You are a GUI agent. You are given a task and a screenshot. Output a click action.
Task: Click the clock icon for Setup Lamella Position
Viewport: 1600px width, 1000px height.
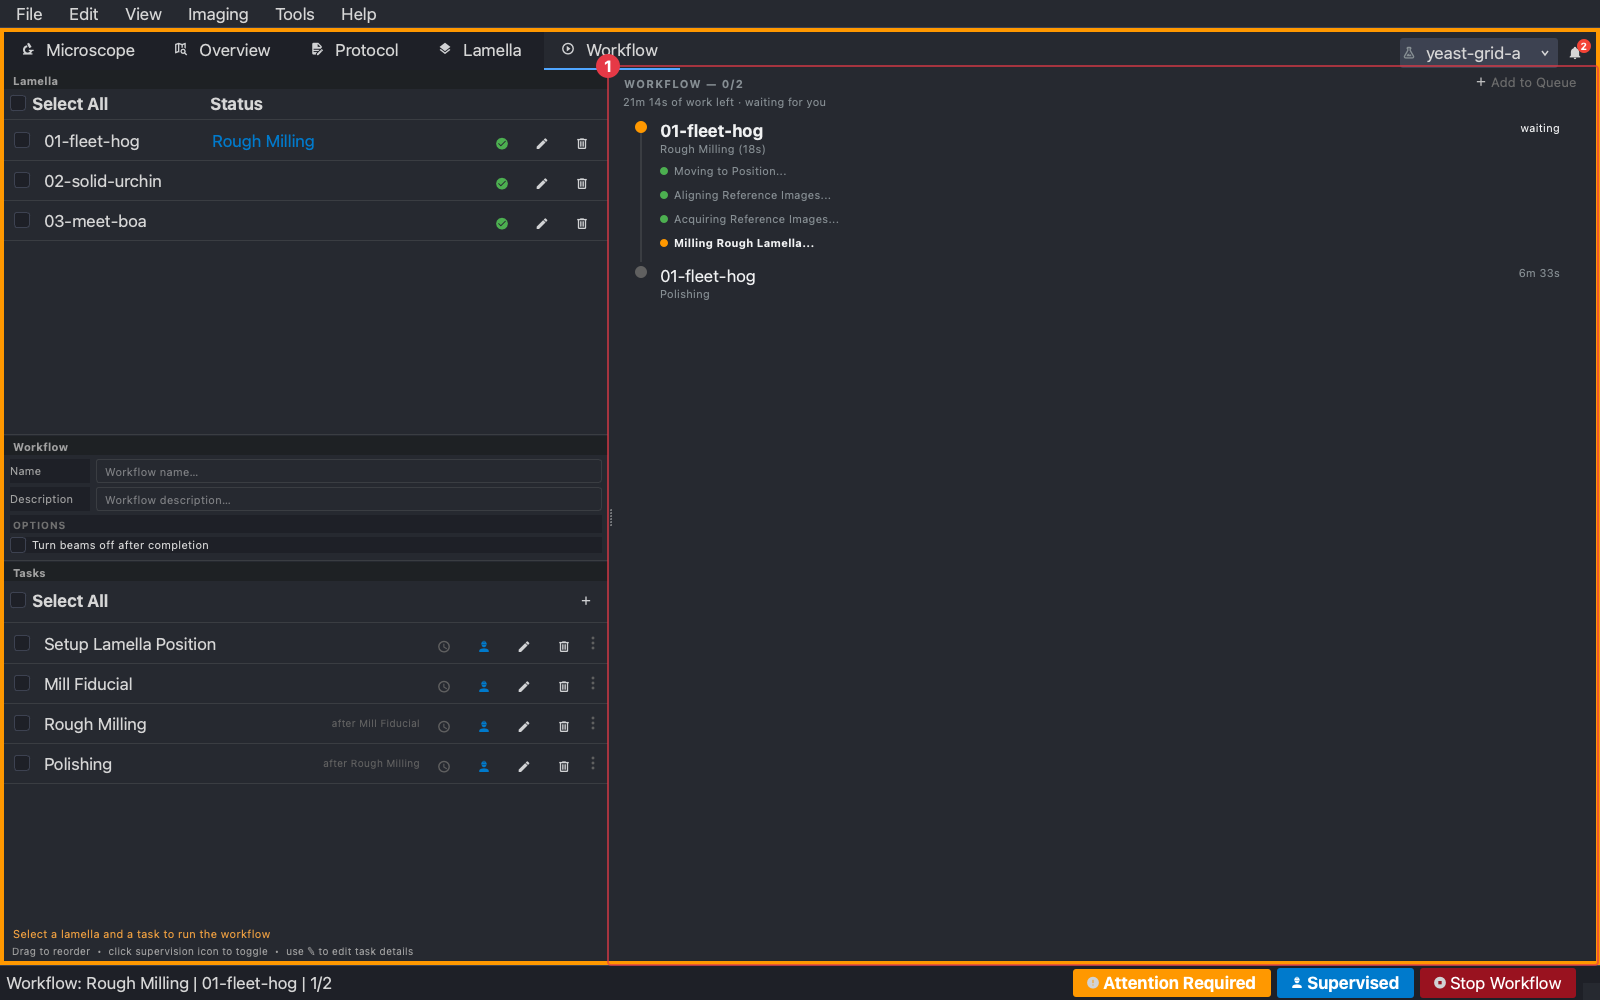pos(444,647)
